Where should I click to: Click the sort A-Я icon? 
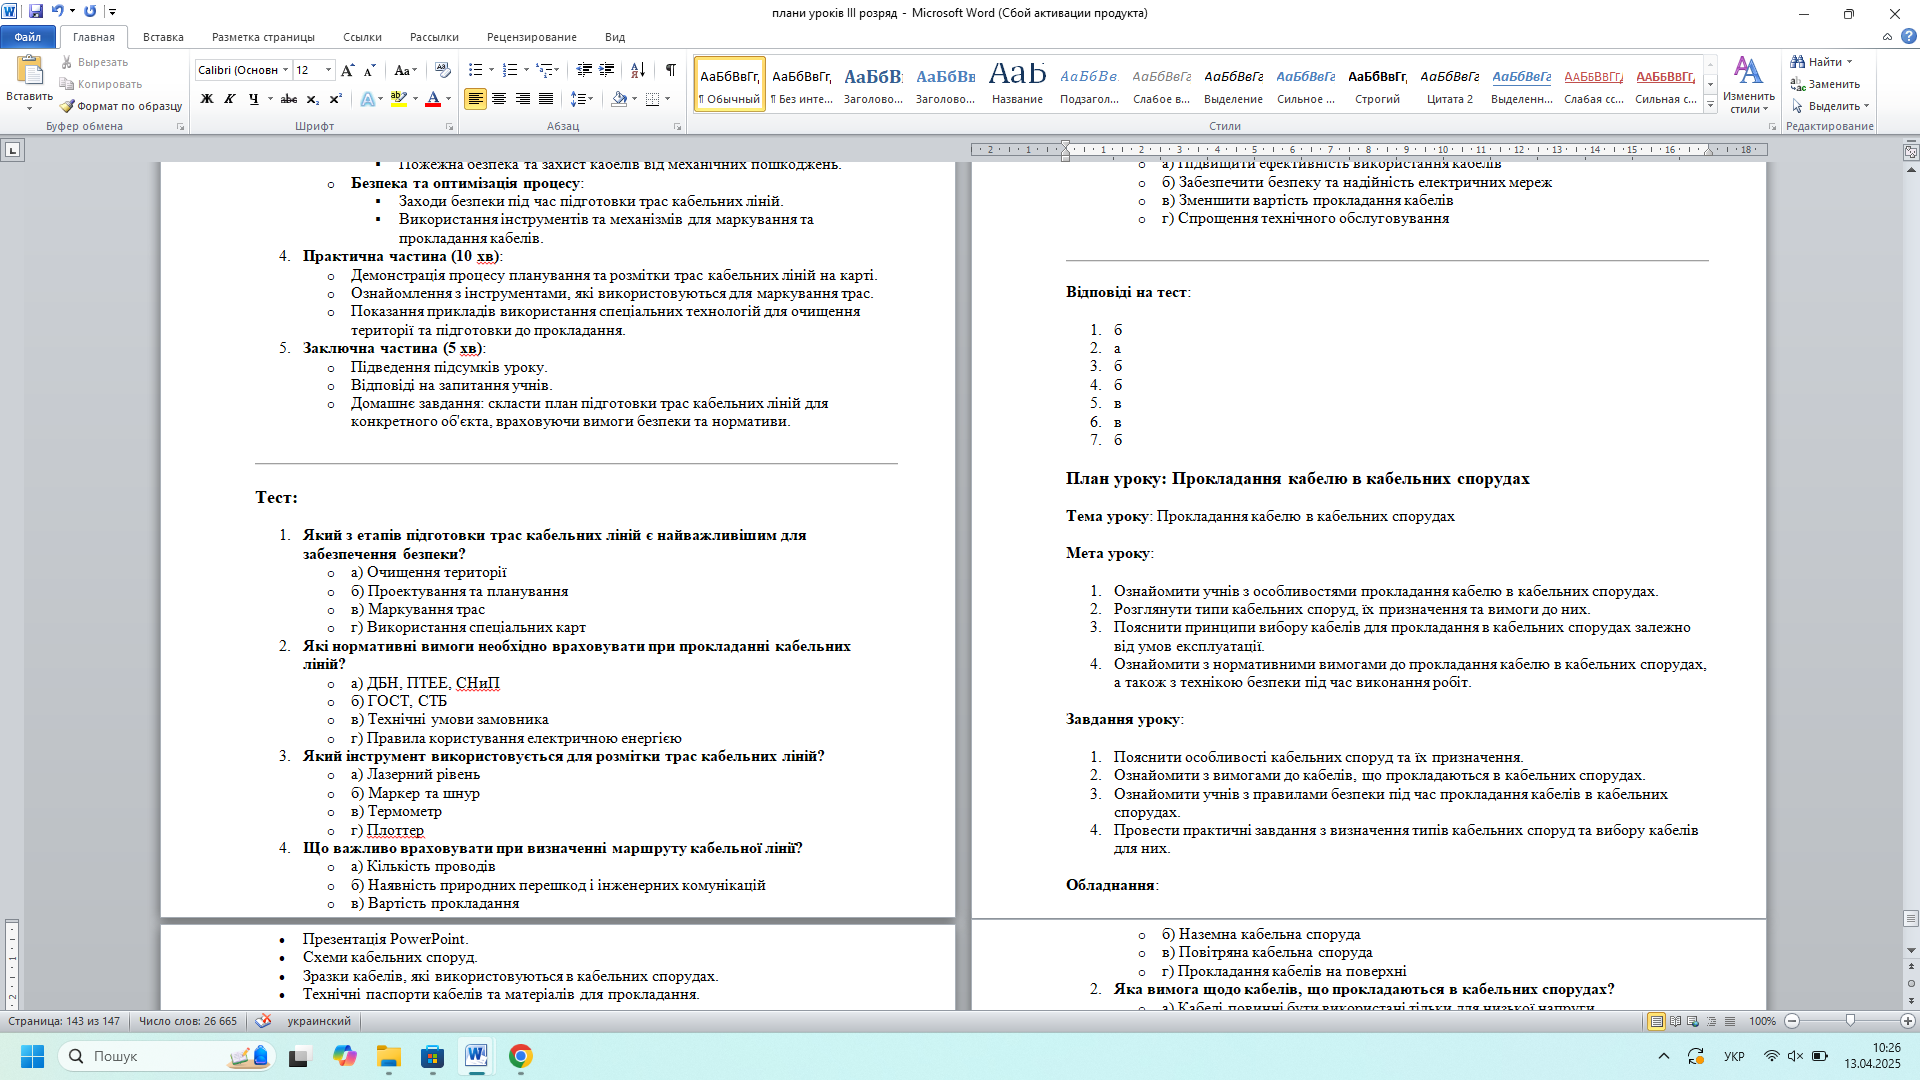[x=637, y=70]
